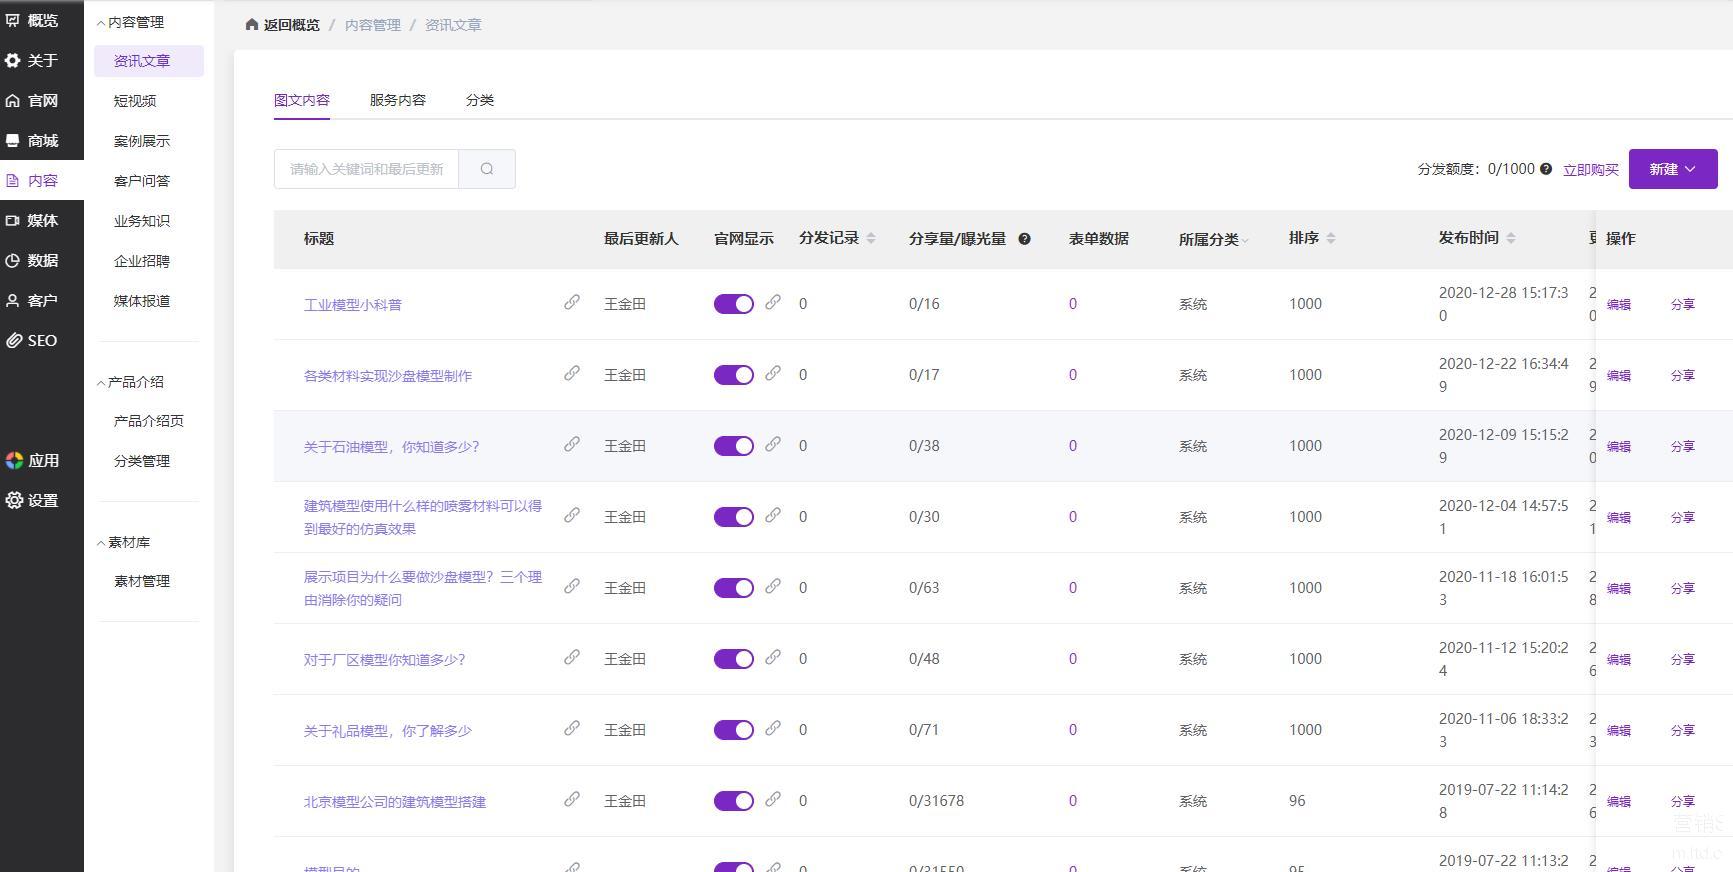This screenshot has height=872, width=1733.
Task: Disable 官网显示 switch for 各类材料实现沙盘模型制作
Action: pos(734,375)
